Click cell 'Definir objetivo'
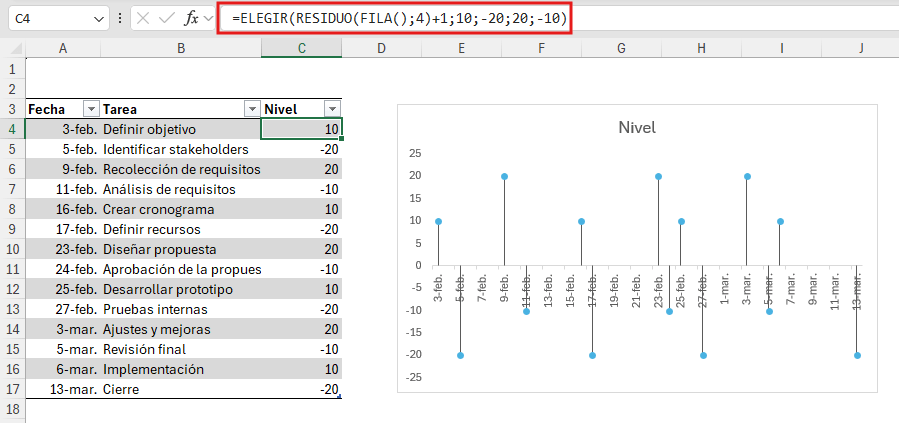Viewport: 899px width, 423px height. click(x=181, y=129)
